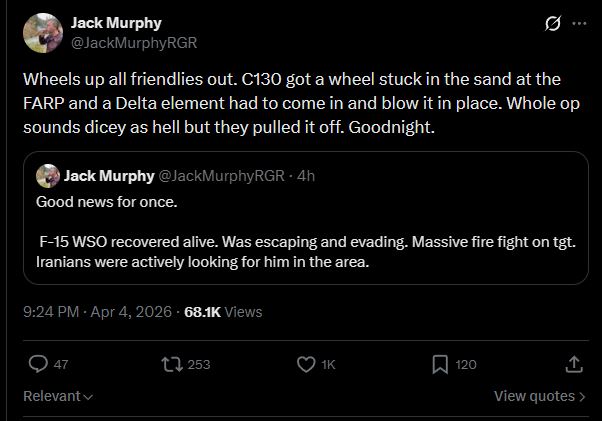The height and width of the screenshot is (421, 602).
Task: Share the post via share icon
Action: point(574,364)
